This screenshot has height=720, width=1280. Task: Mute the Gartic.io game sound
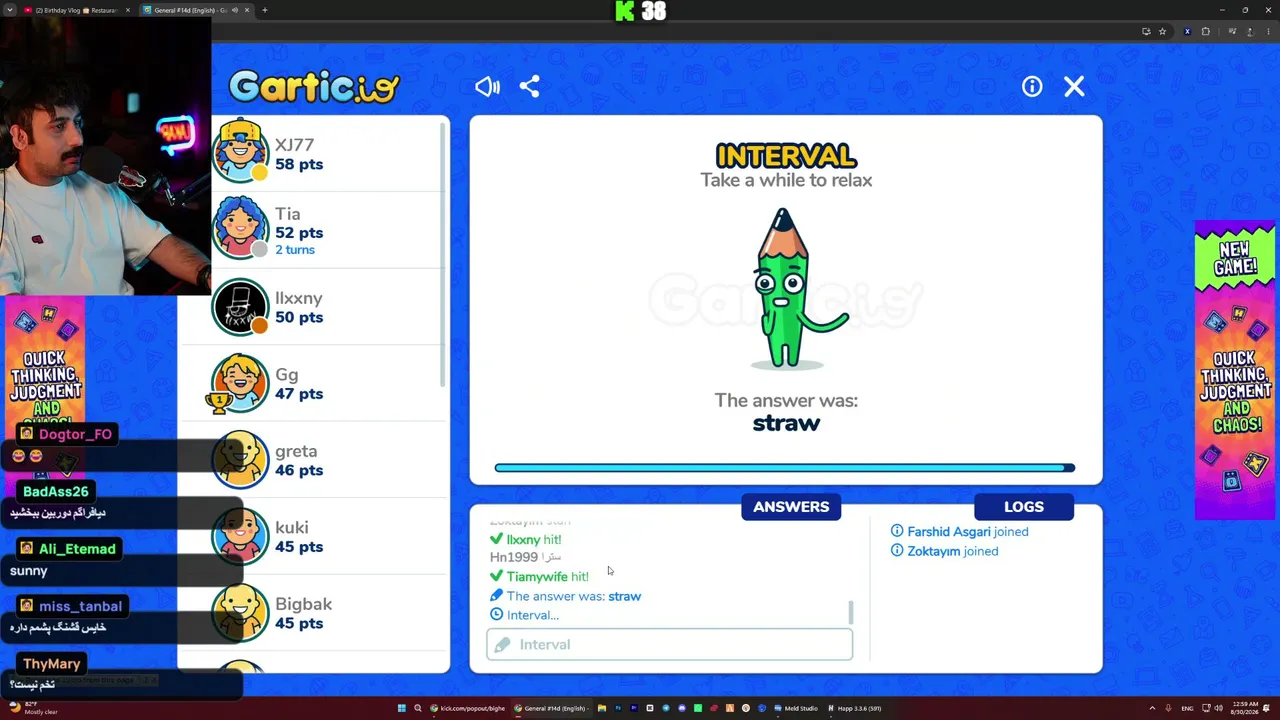tap(487, 87)
